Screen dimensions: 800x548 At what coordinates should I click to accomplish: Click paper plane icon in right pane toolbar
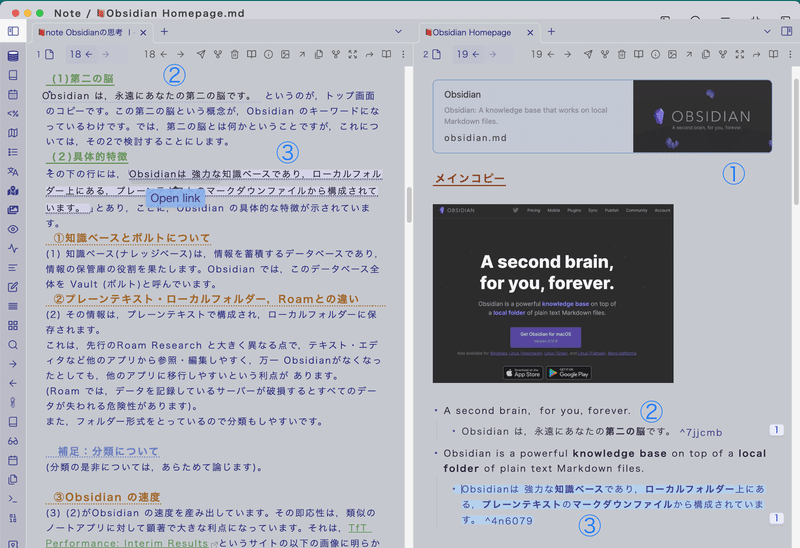pos(588,54)
